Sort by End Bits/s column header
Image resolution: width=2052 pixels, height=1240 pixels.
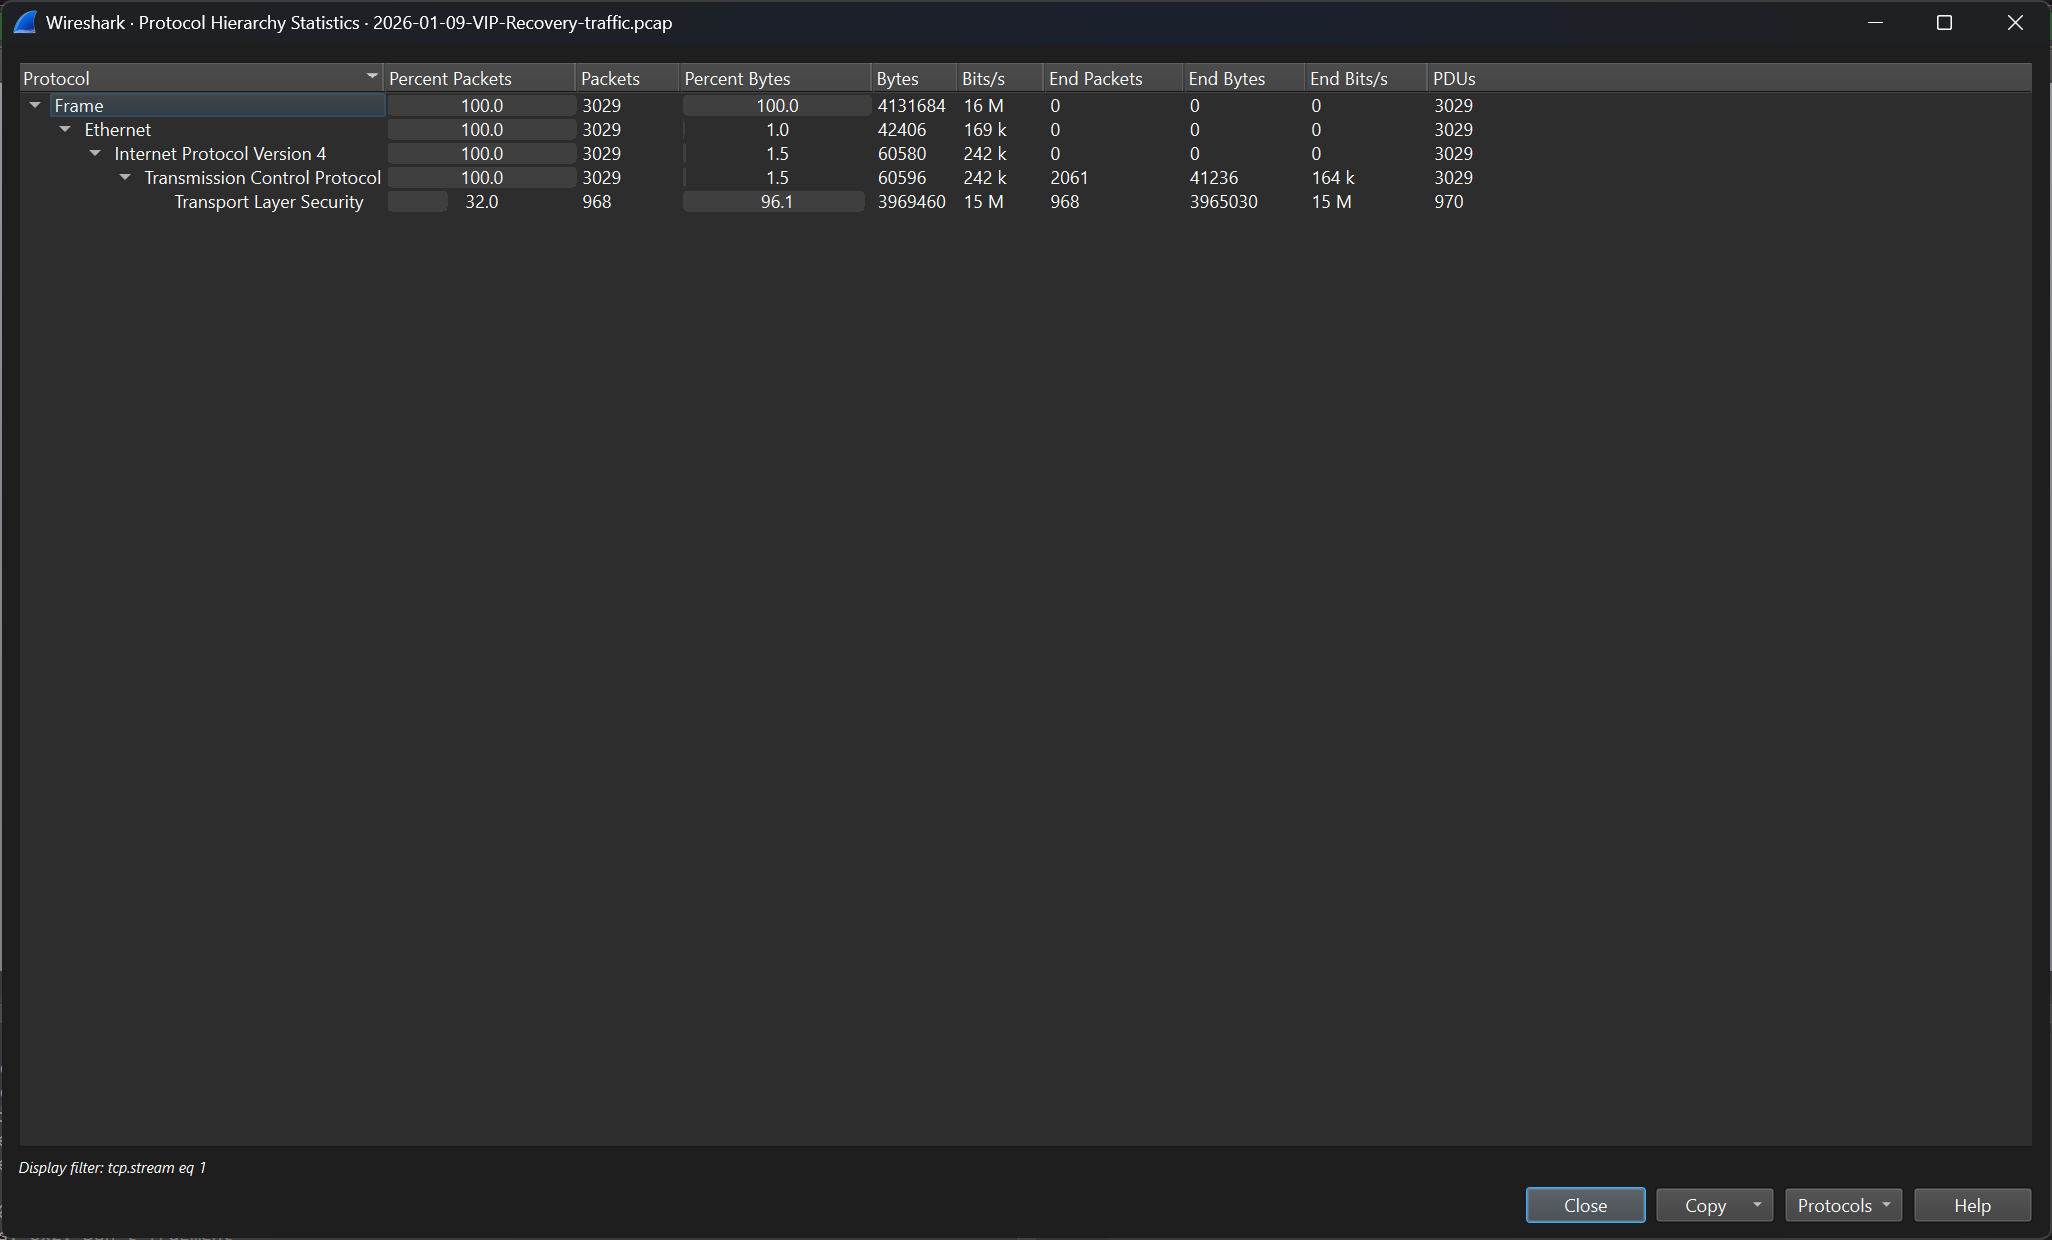1366,78
